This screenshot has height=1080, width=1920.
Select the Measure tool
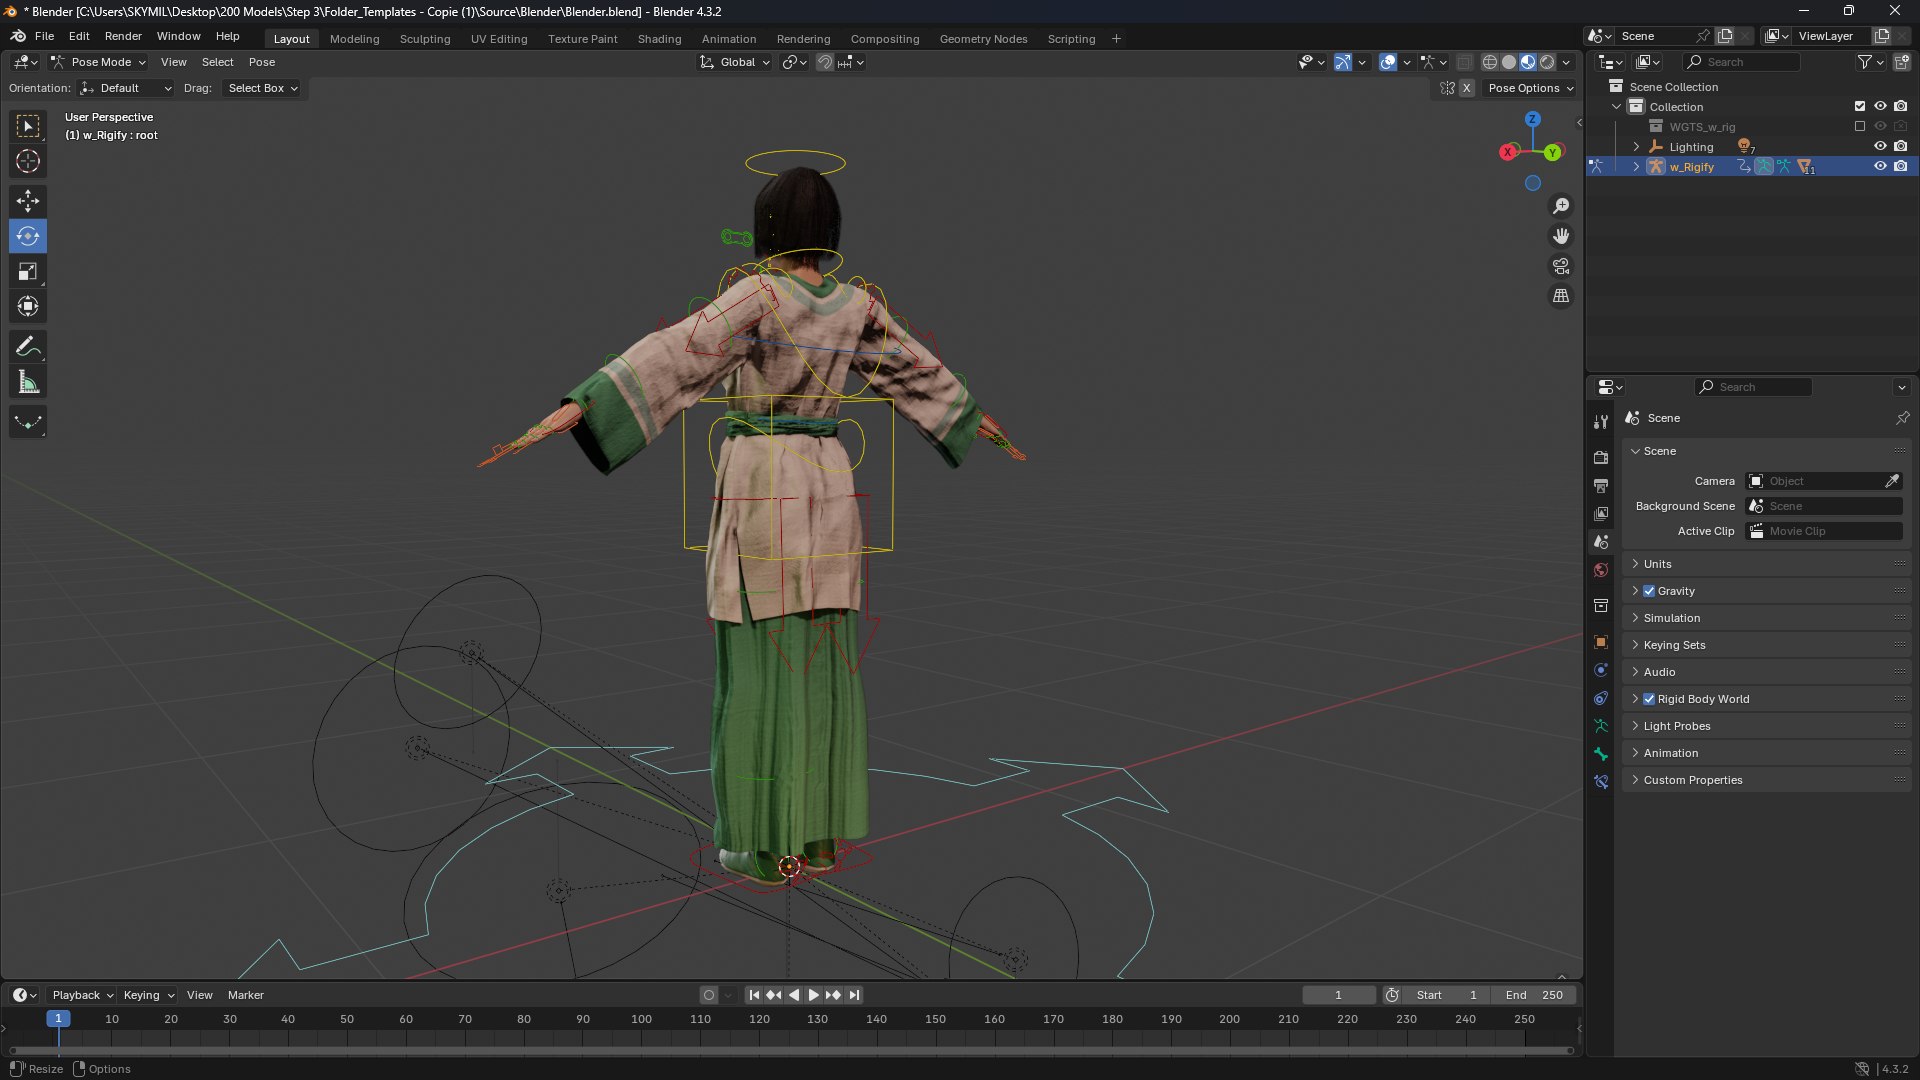click(28, 382)
